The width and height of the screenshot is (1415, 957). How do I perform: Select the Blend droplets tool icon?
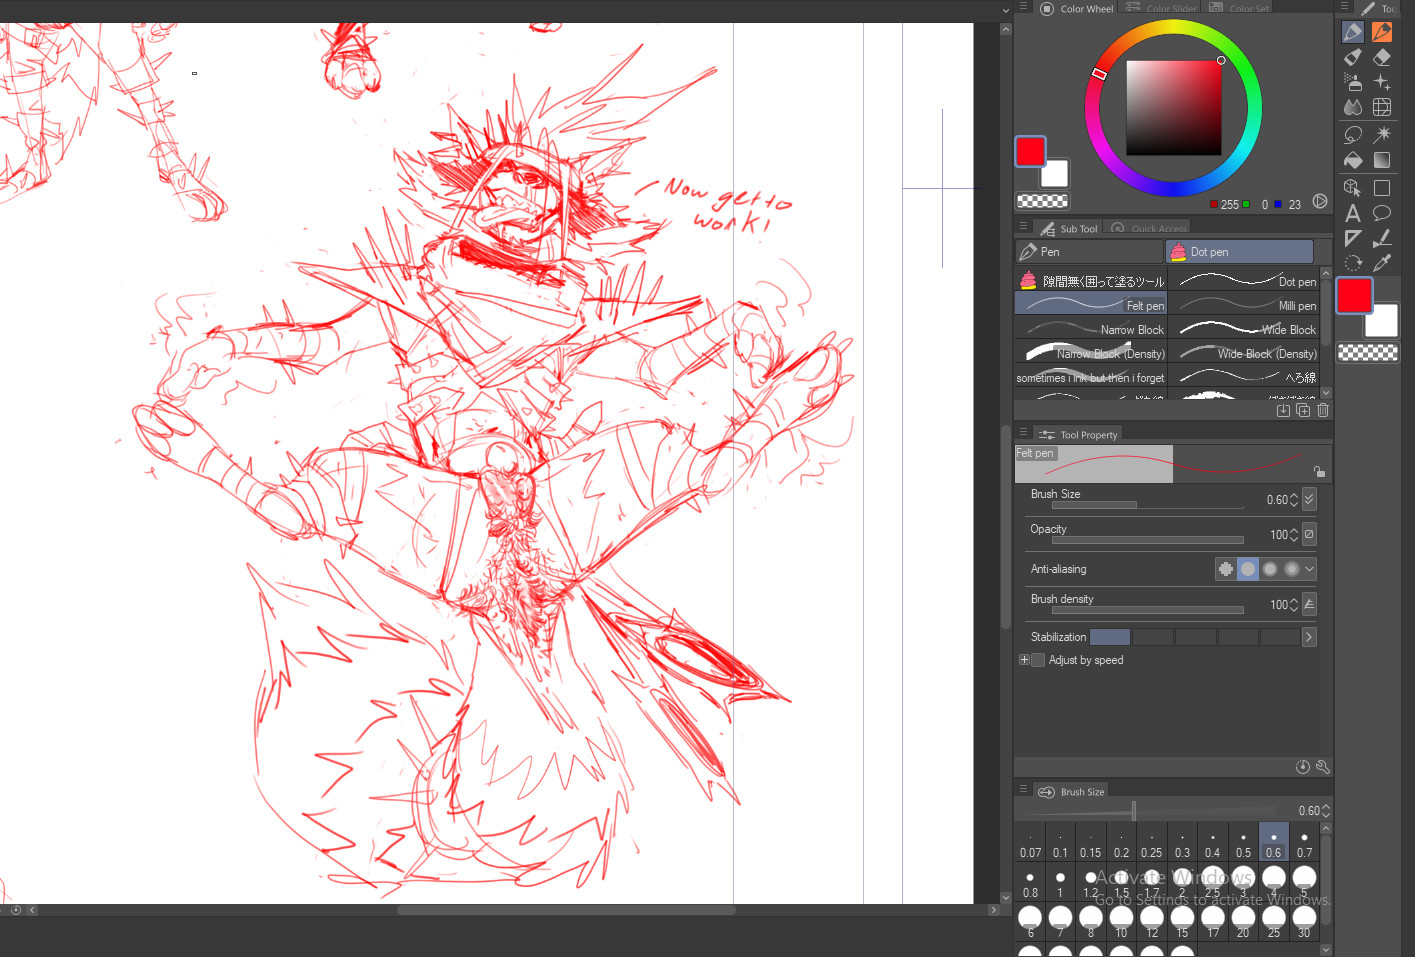[x=1353, y=107]
